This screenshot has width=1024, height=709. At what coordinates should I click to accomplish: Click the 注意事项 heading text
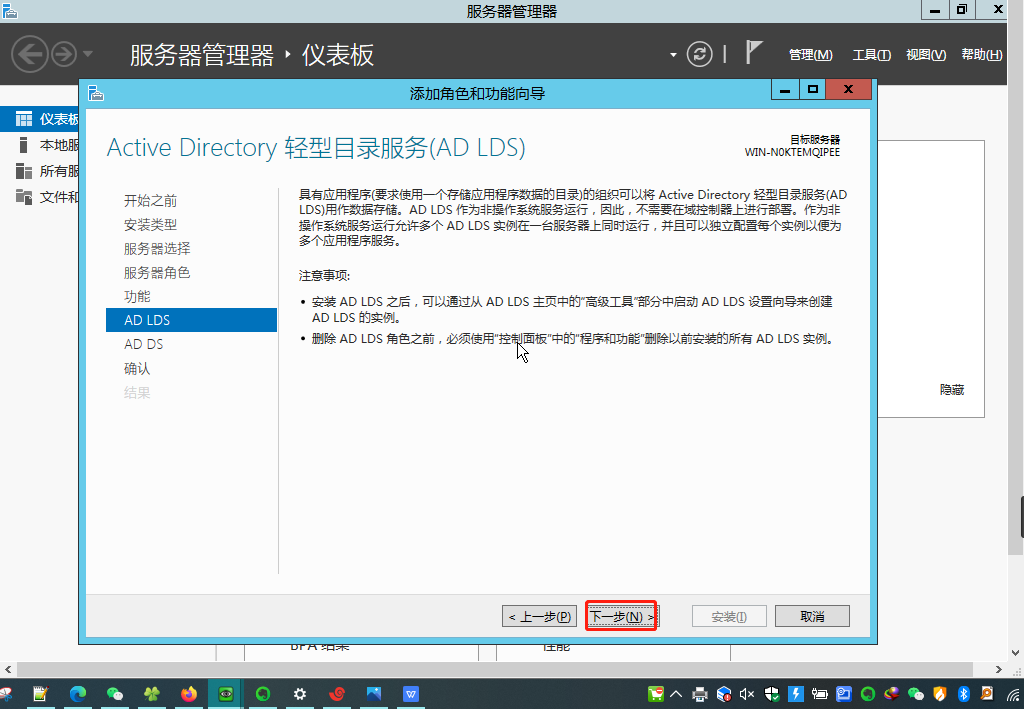point(325,276)
